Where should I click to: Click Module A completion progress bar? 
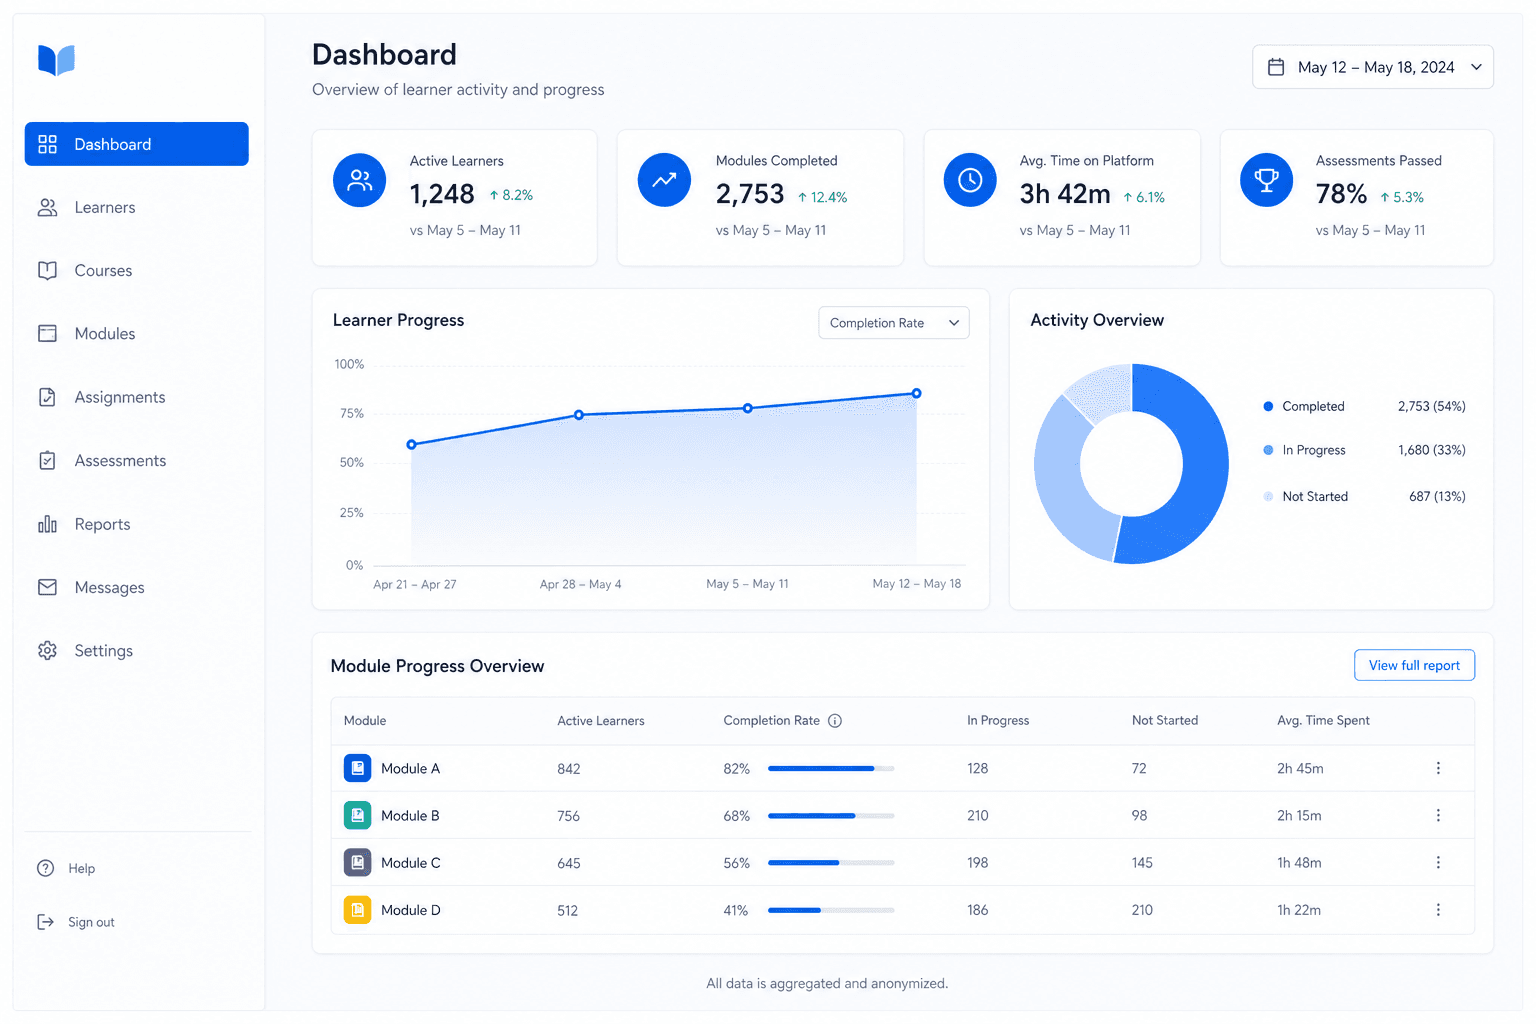pyautogui.click(x=831, y=768)
